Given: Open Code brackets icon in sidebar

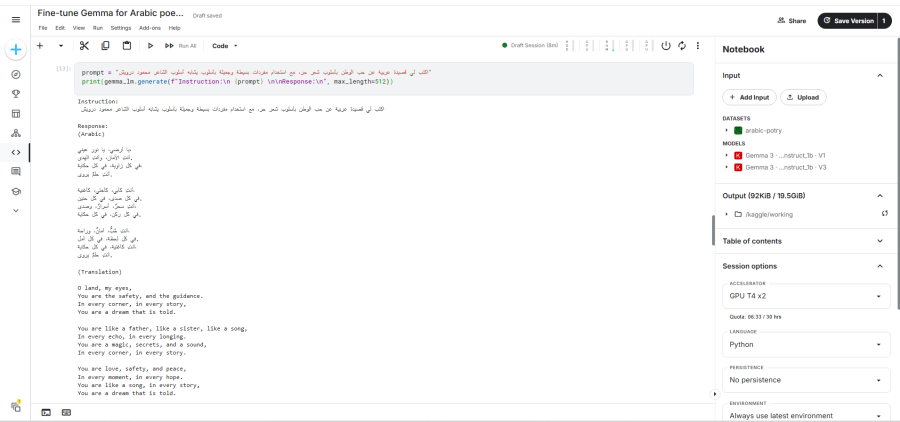Looking at the screenshot, I should point(15,152).
